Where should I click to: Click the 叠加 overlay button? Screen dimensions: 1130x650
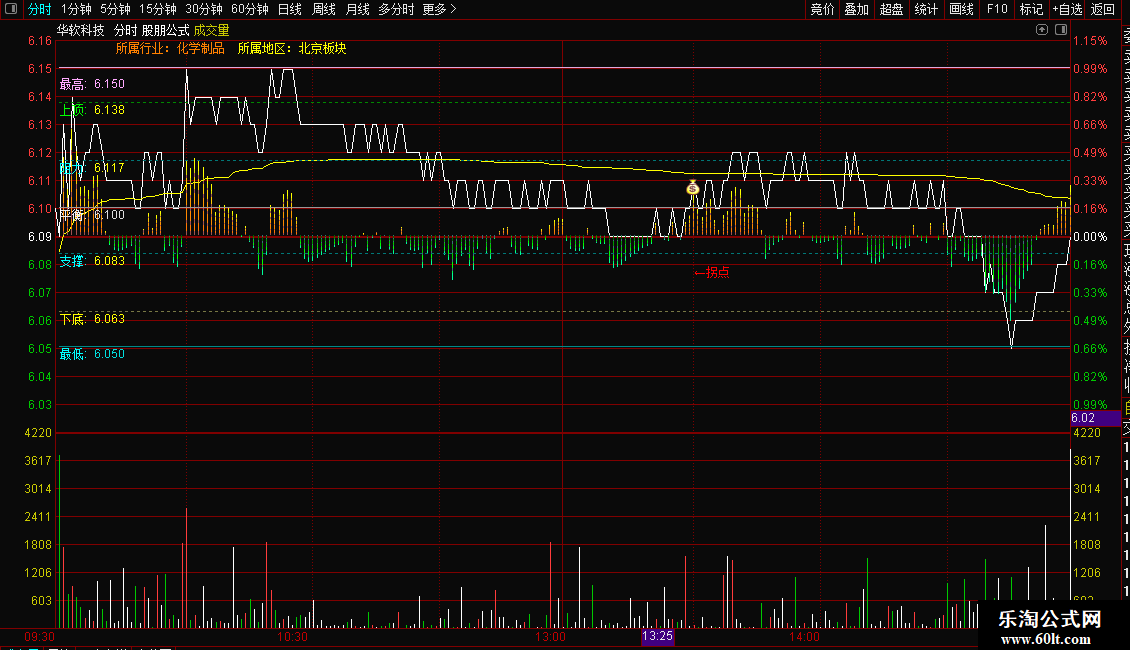point(857,9)
